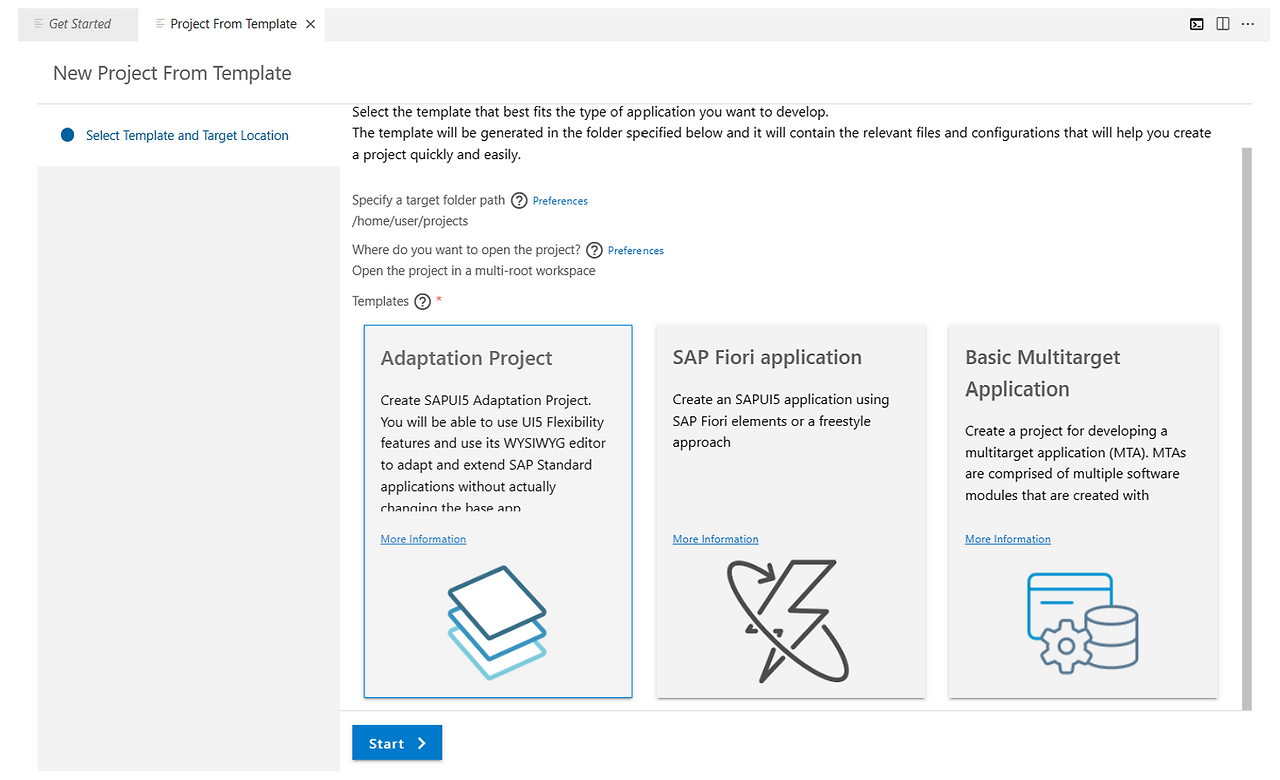
Task: Select the Project From Template tab
Action: (232, 24)
